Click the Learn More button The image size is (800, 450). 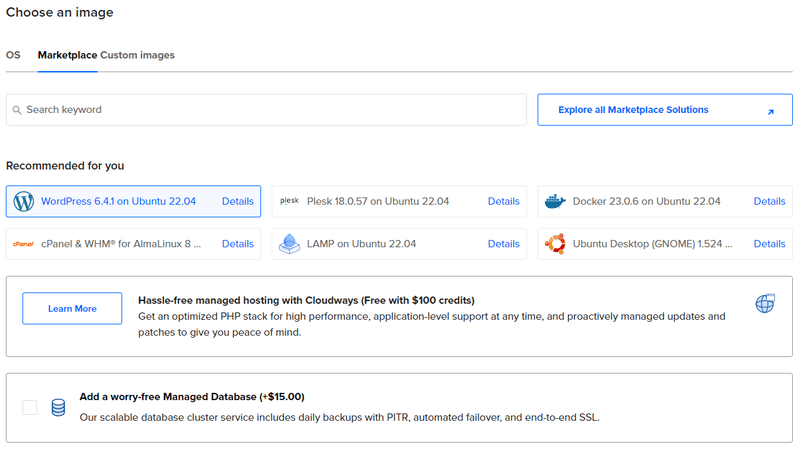[x=72, y=308]
